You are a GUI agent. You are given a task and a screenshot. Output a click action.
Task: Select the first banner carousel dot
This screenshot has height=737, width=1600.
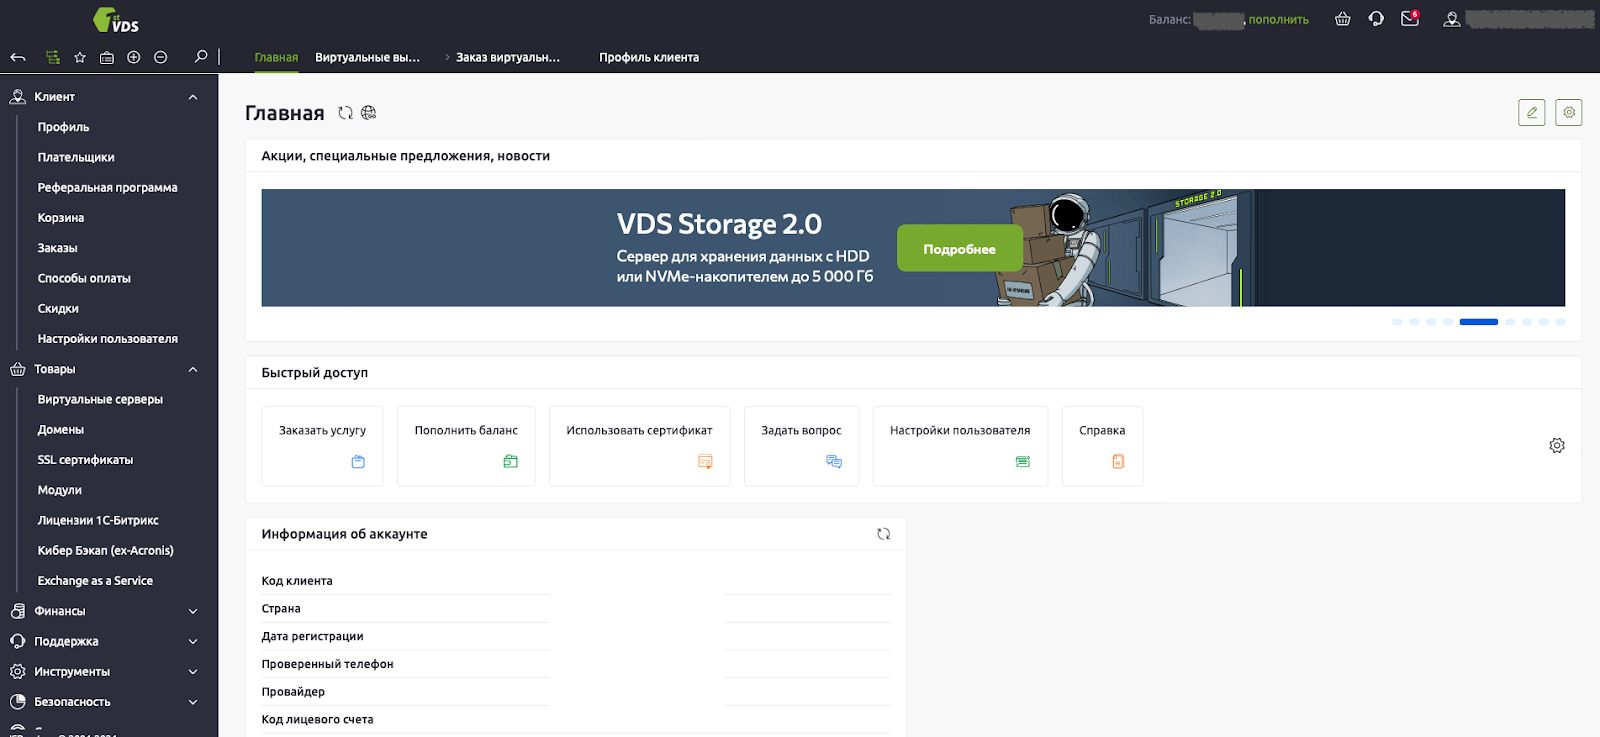[1397, 322]
